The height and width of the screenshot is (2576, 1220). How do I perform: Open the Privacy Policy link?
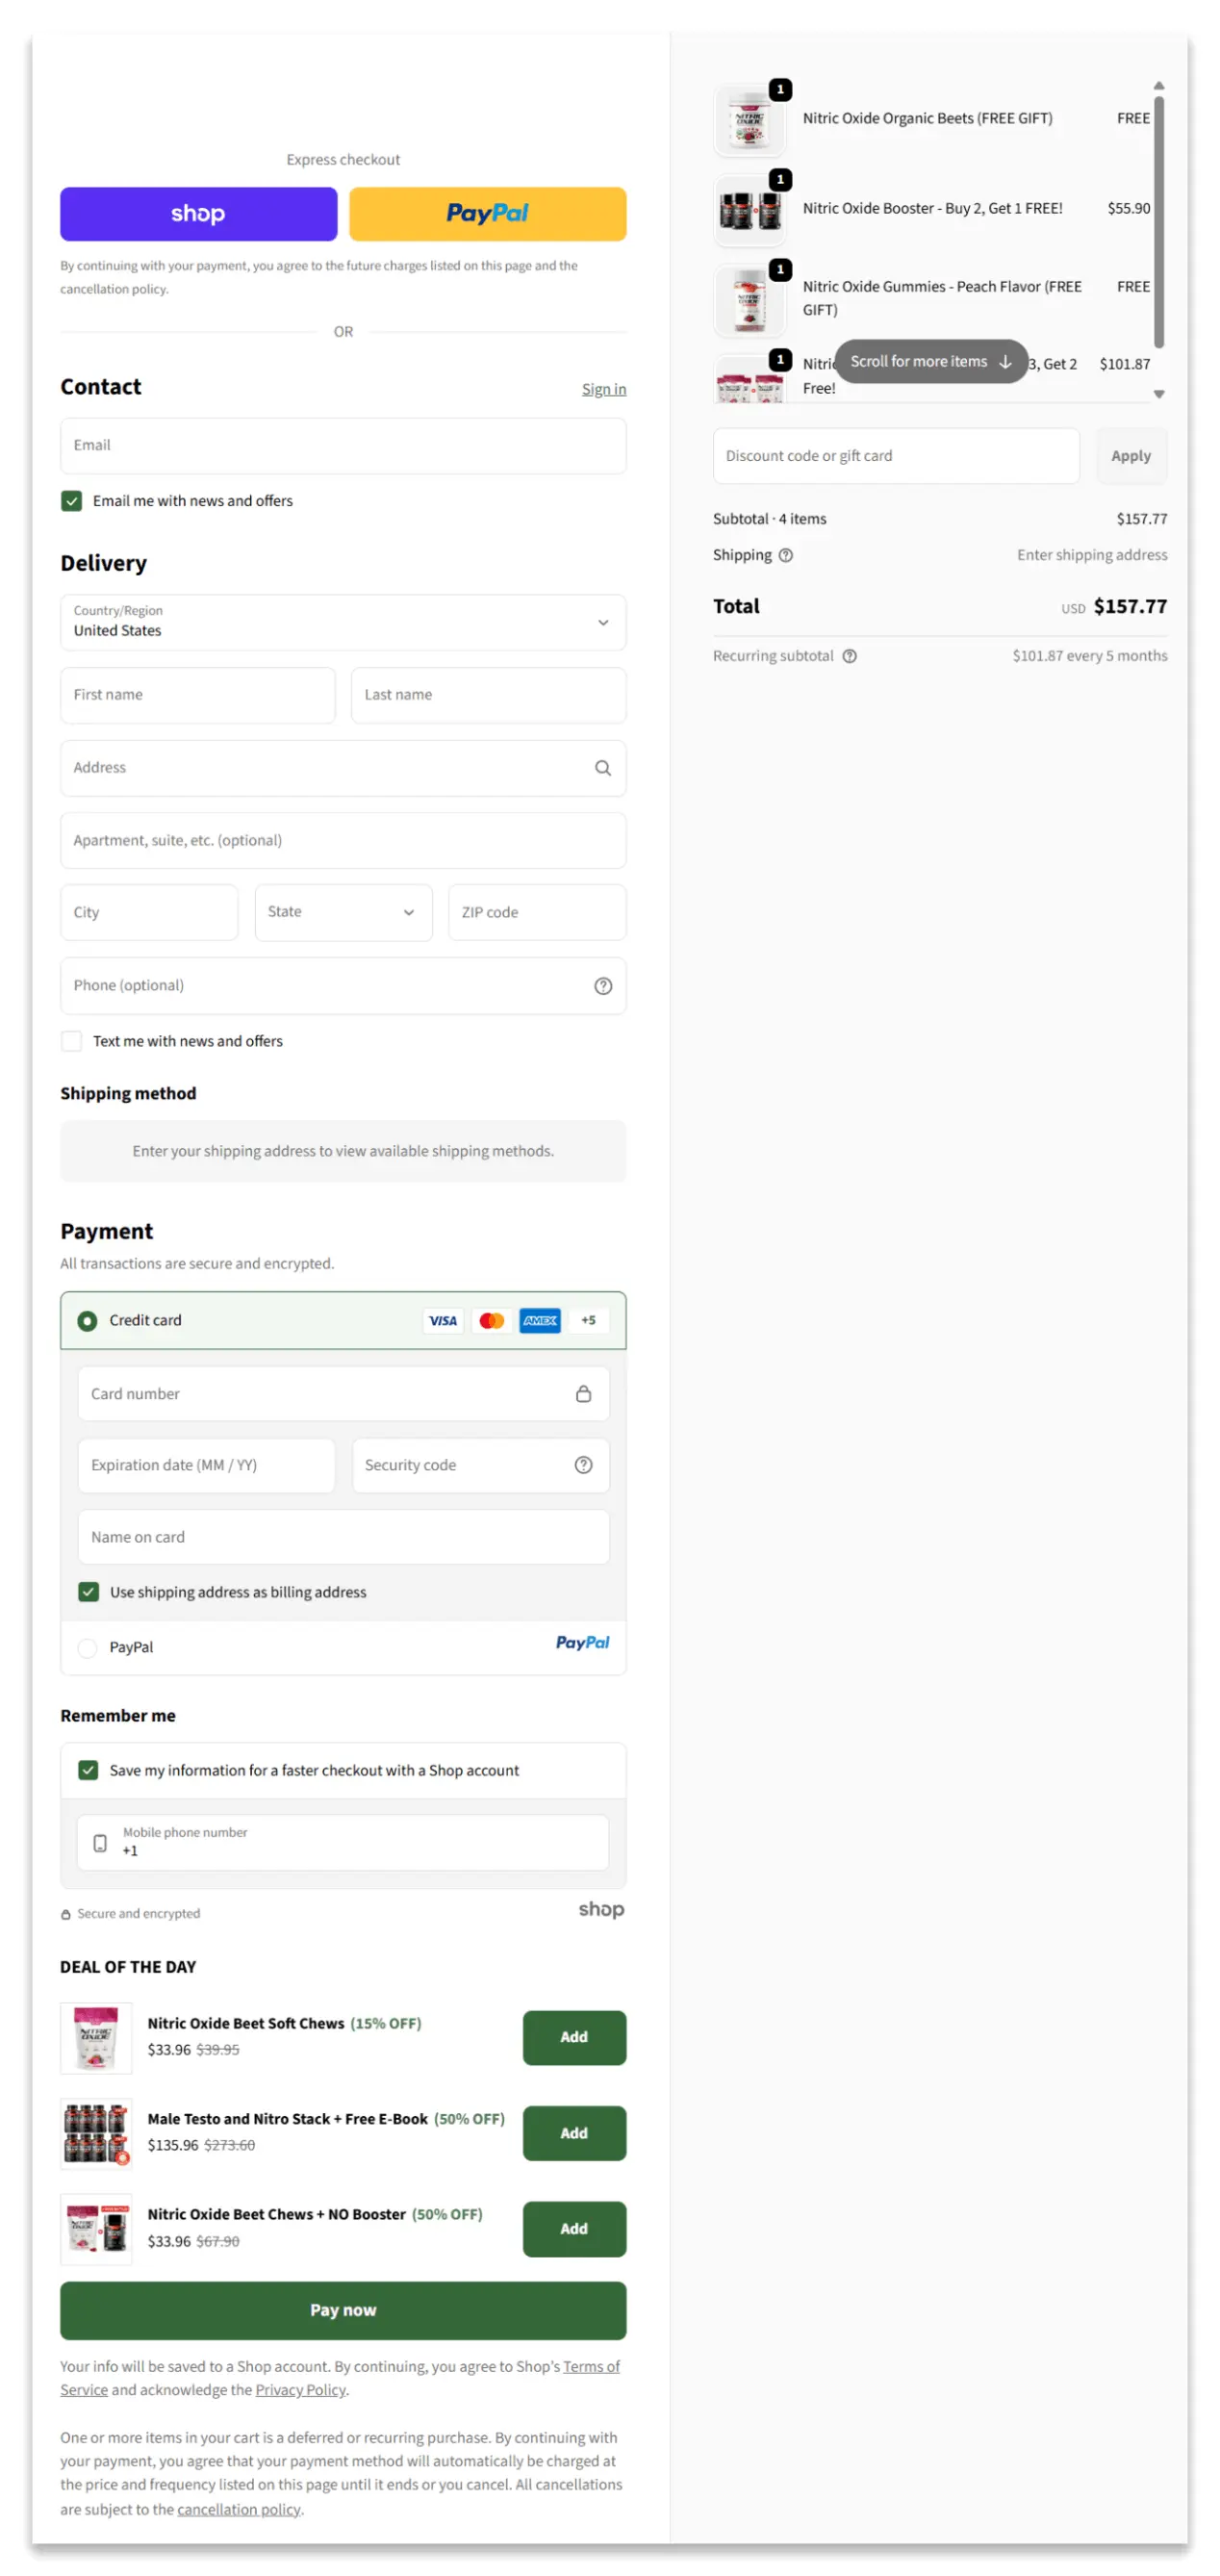pyautogui.click(x=300, y=2391)
